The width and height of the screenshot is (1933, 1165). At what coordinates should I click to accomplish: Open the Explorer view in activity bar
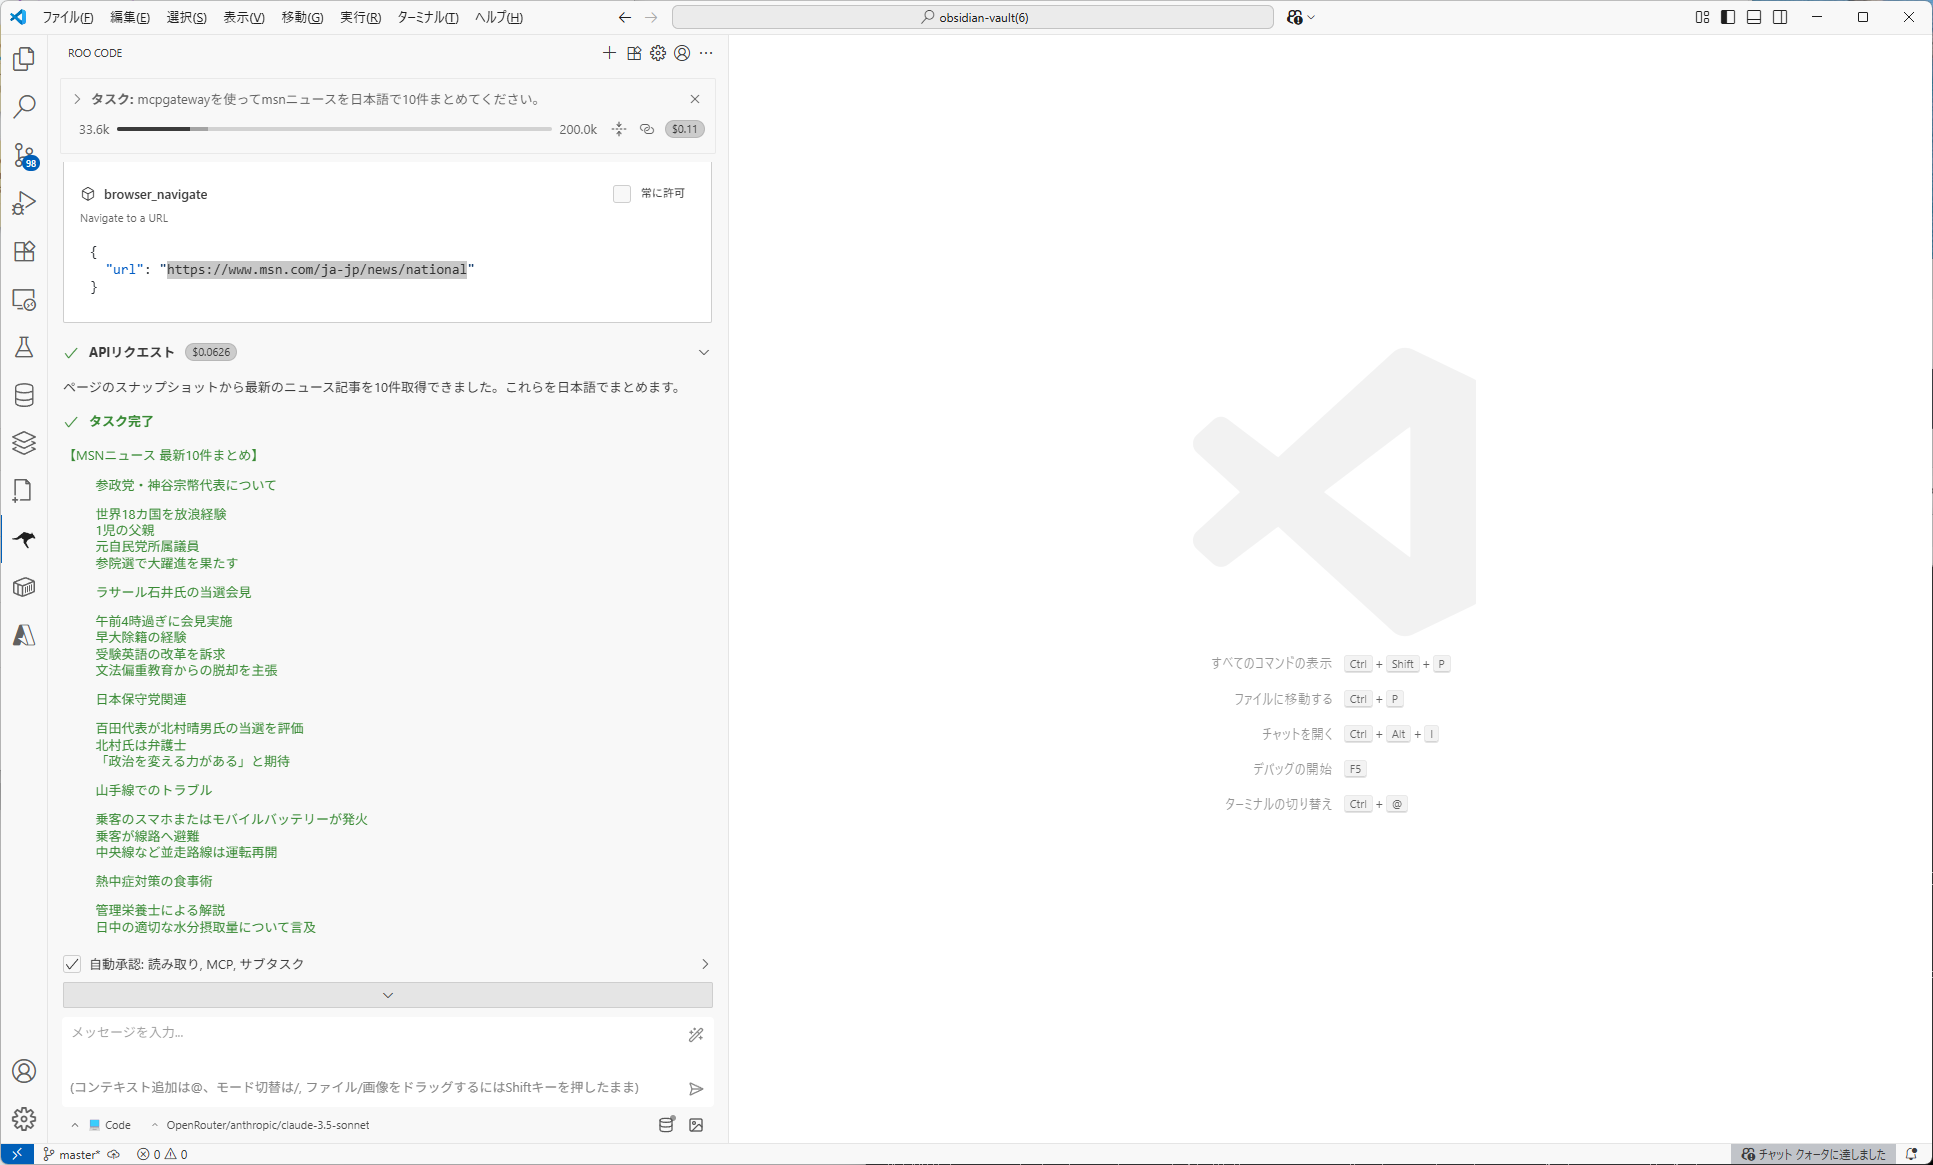24,59
